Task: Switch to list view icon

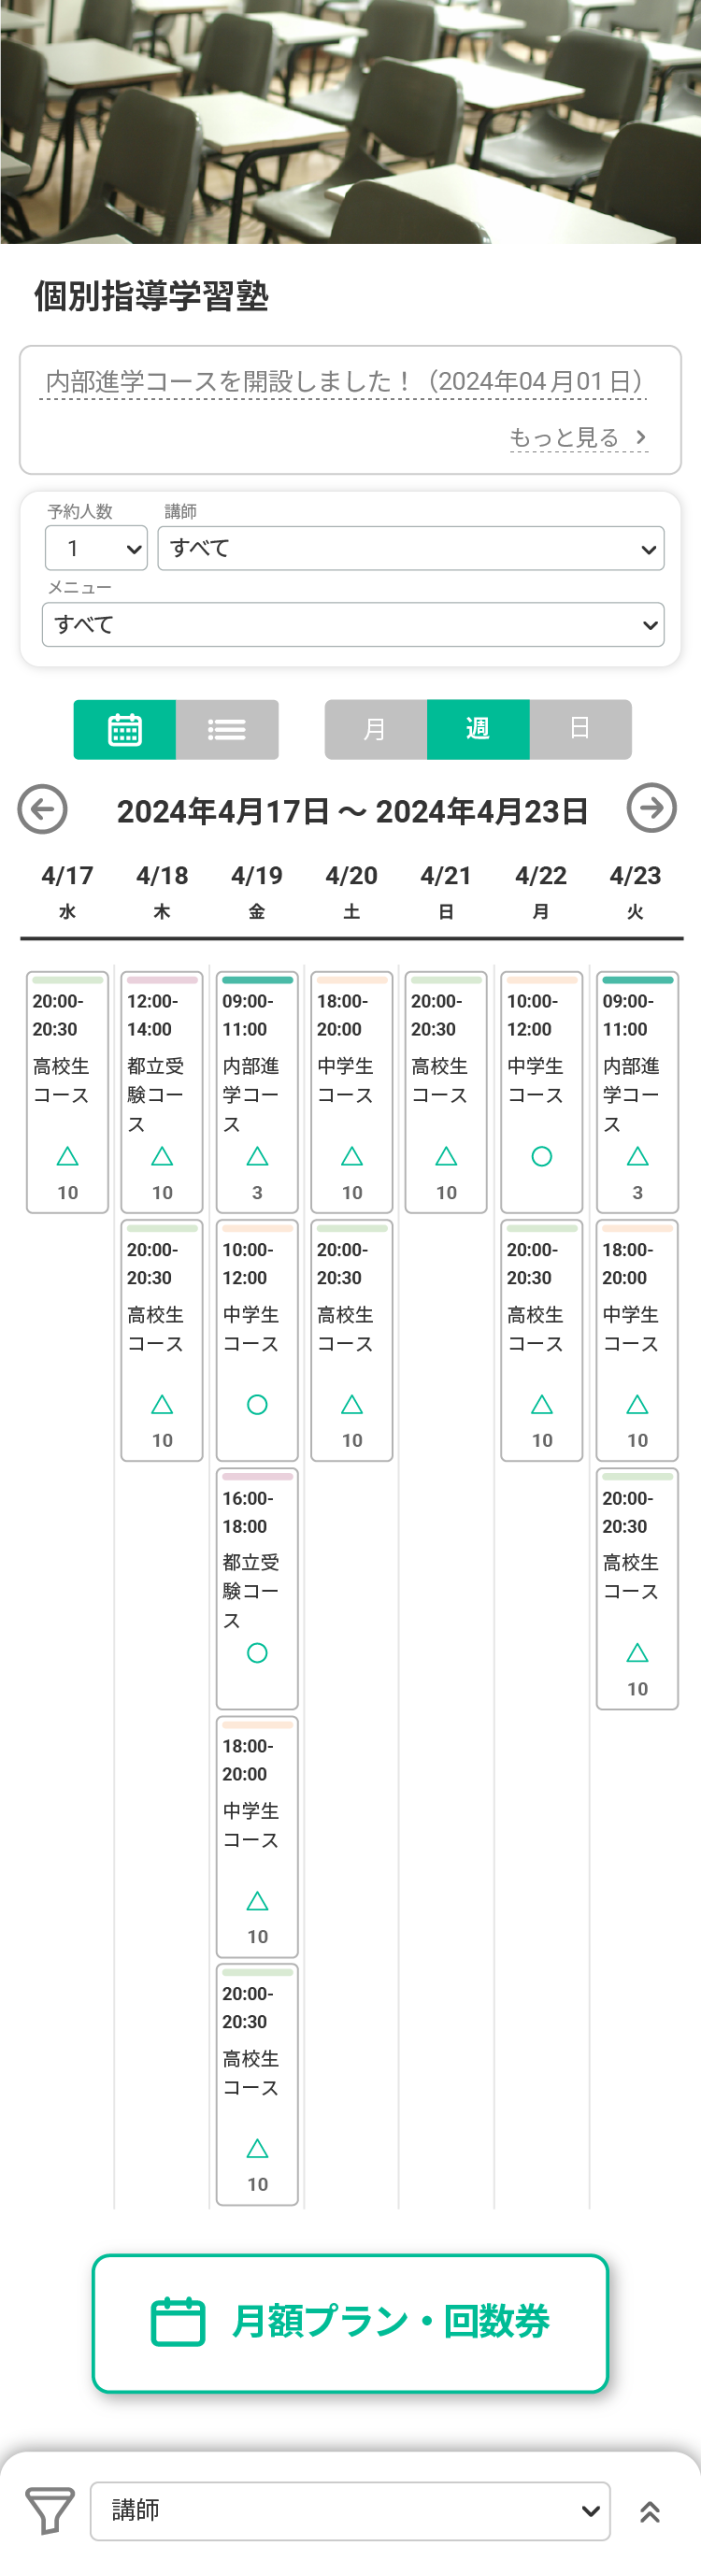Action: [227, 729]
